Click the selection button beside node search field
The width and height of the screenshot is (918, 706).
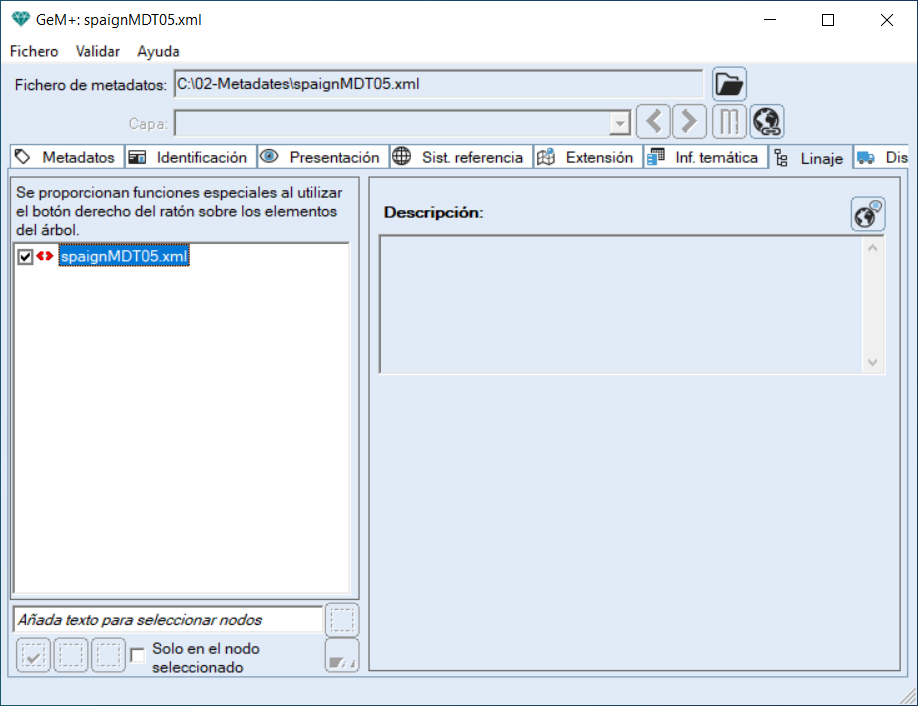coord(342,620)
